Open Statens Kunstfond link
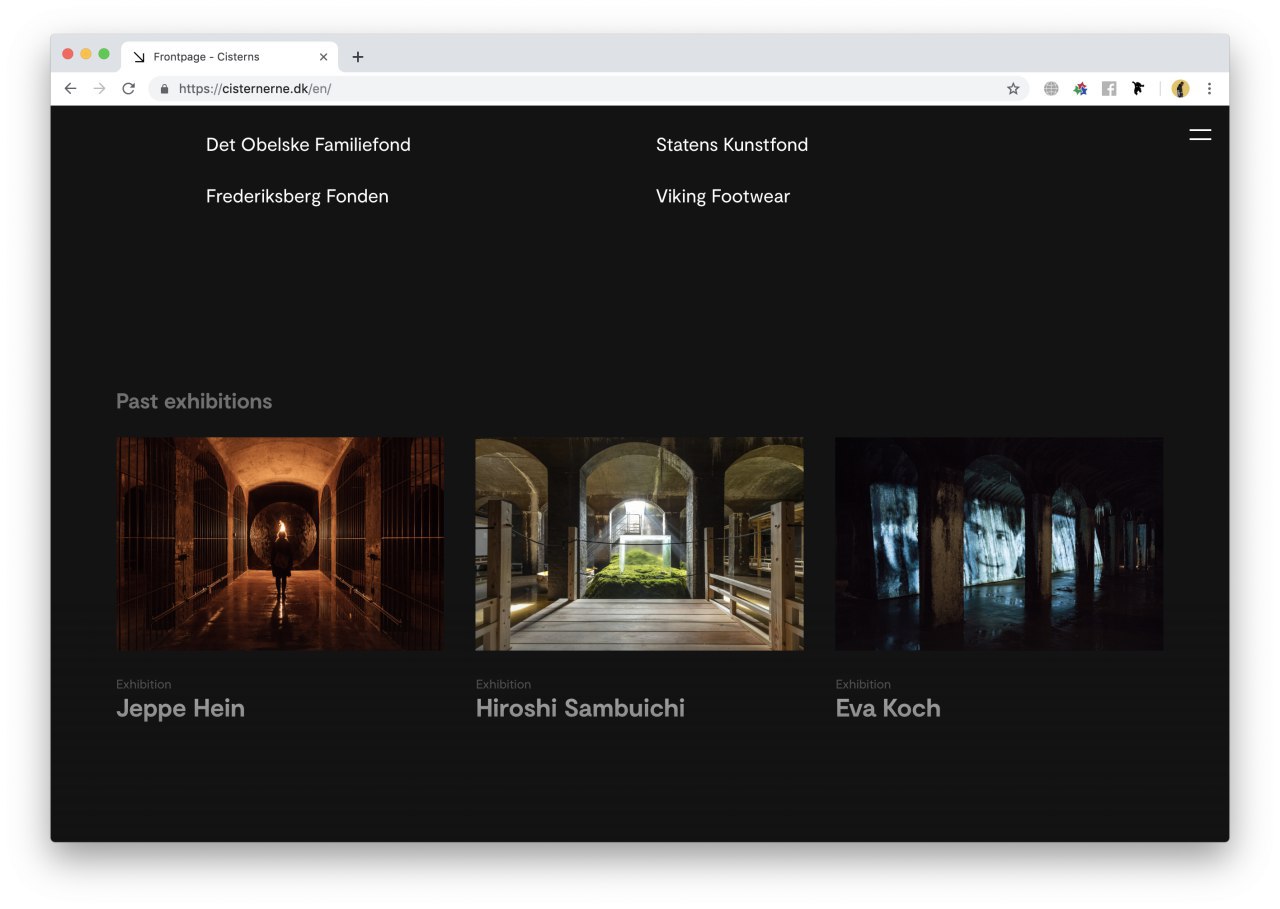1280x909 pixels. (732, 145)
